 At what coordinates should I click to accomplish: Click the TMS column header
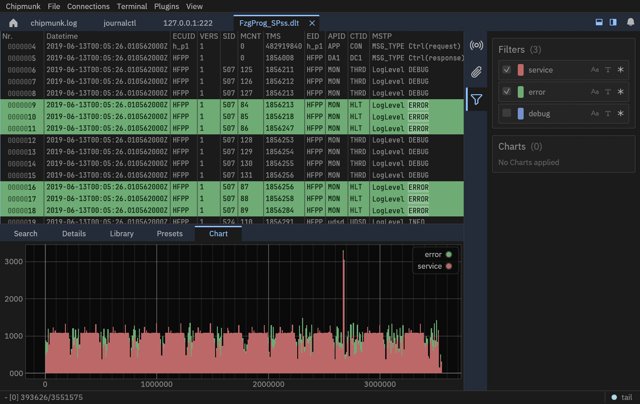pyautogui.click(x=273, y=36)
